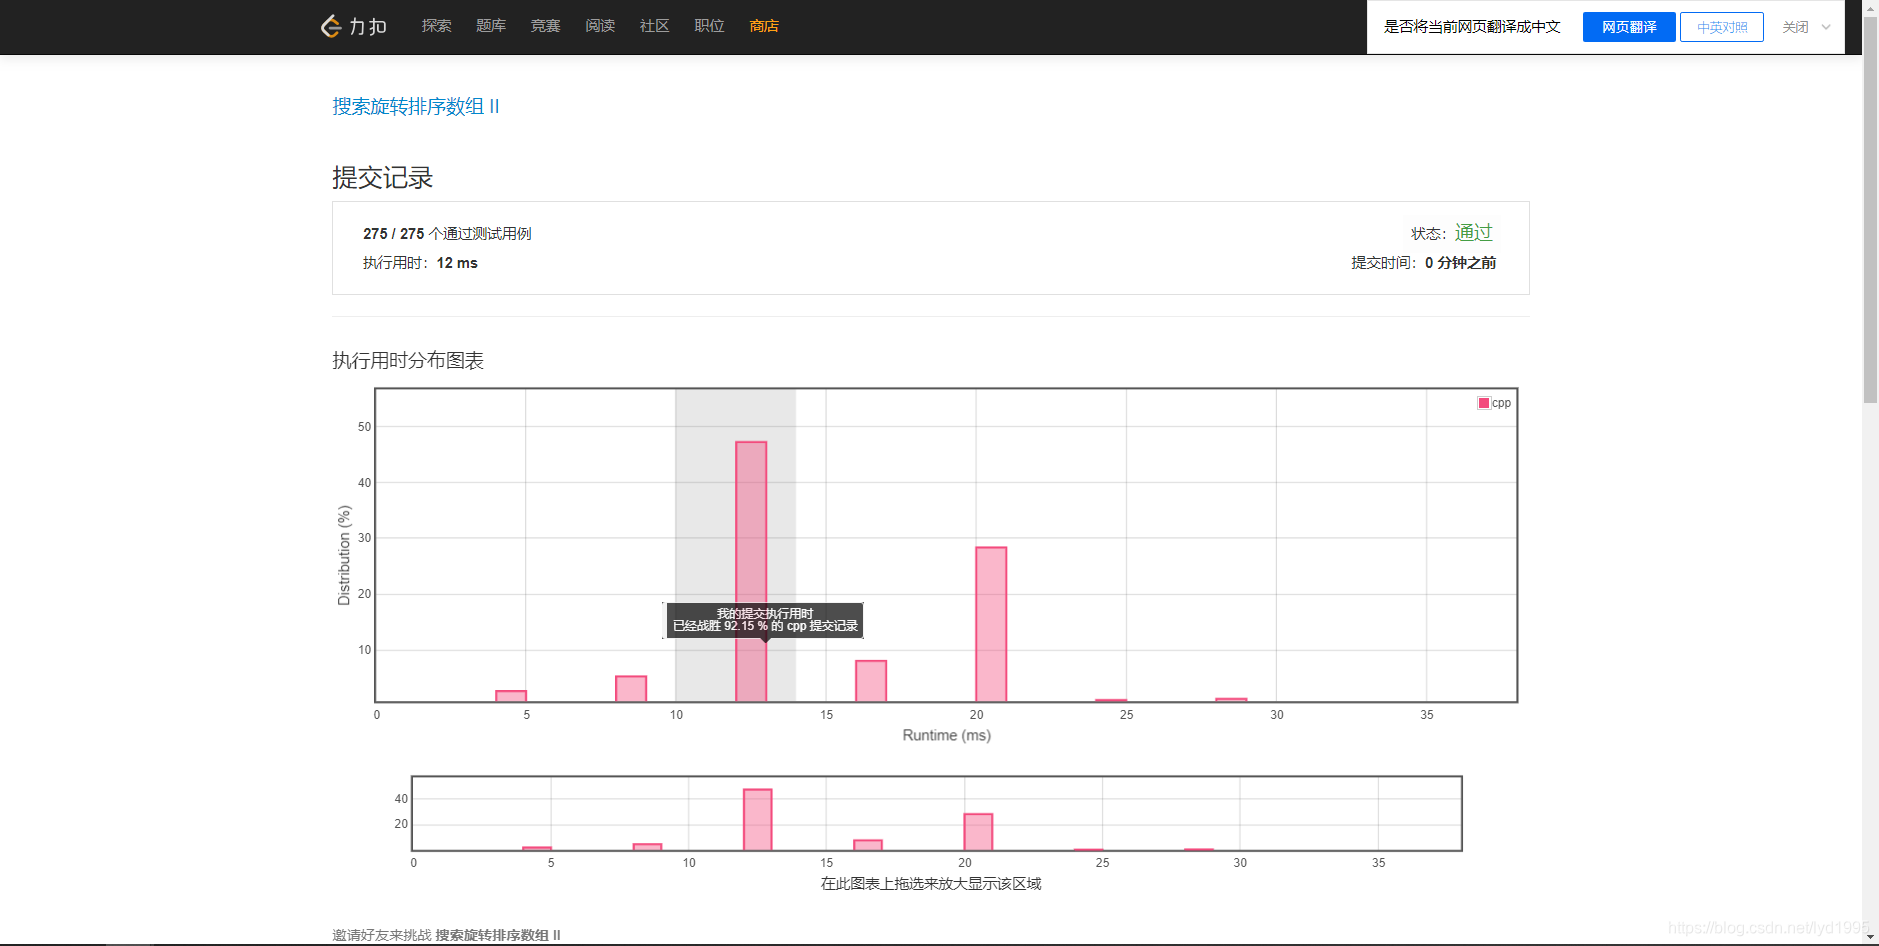Click the 12 ms runtime value
This screenshot has height=946, width=1879.
tap(457, 263)
